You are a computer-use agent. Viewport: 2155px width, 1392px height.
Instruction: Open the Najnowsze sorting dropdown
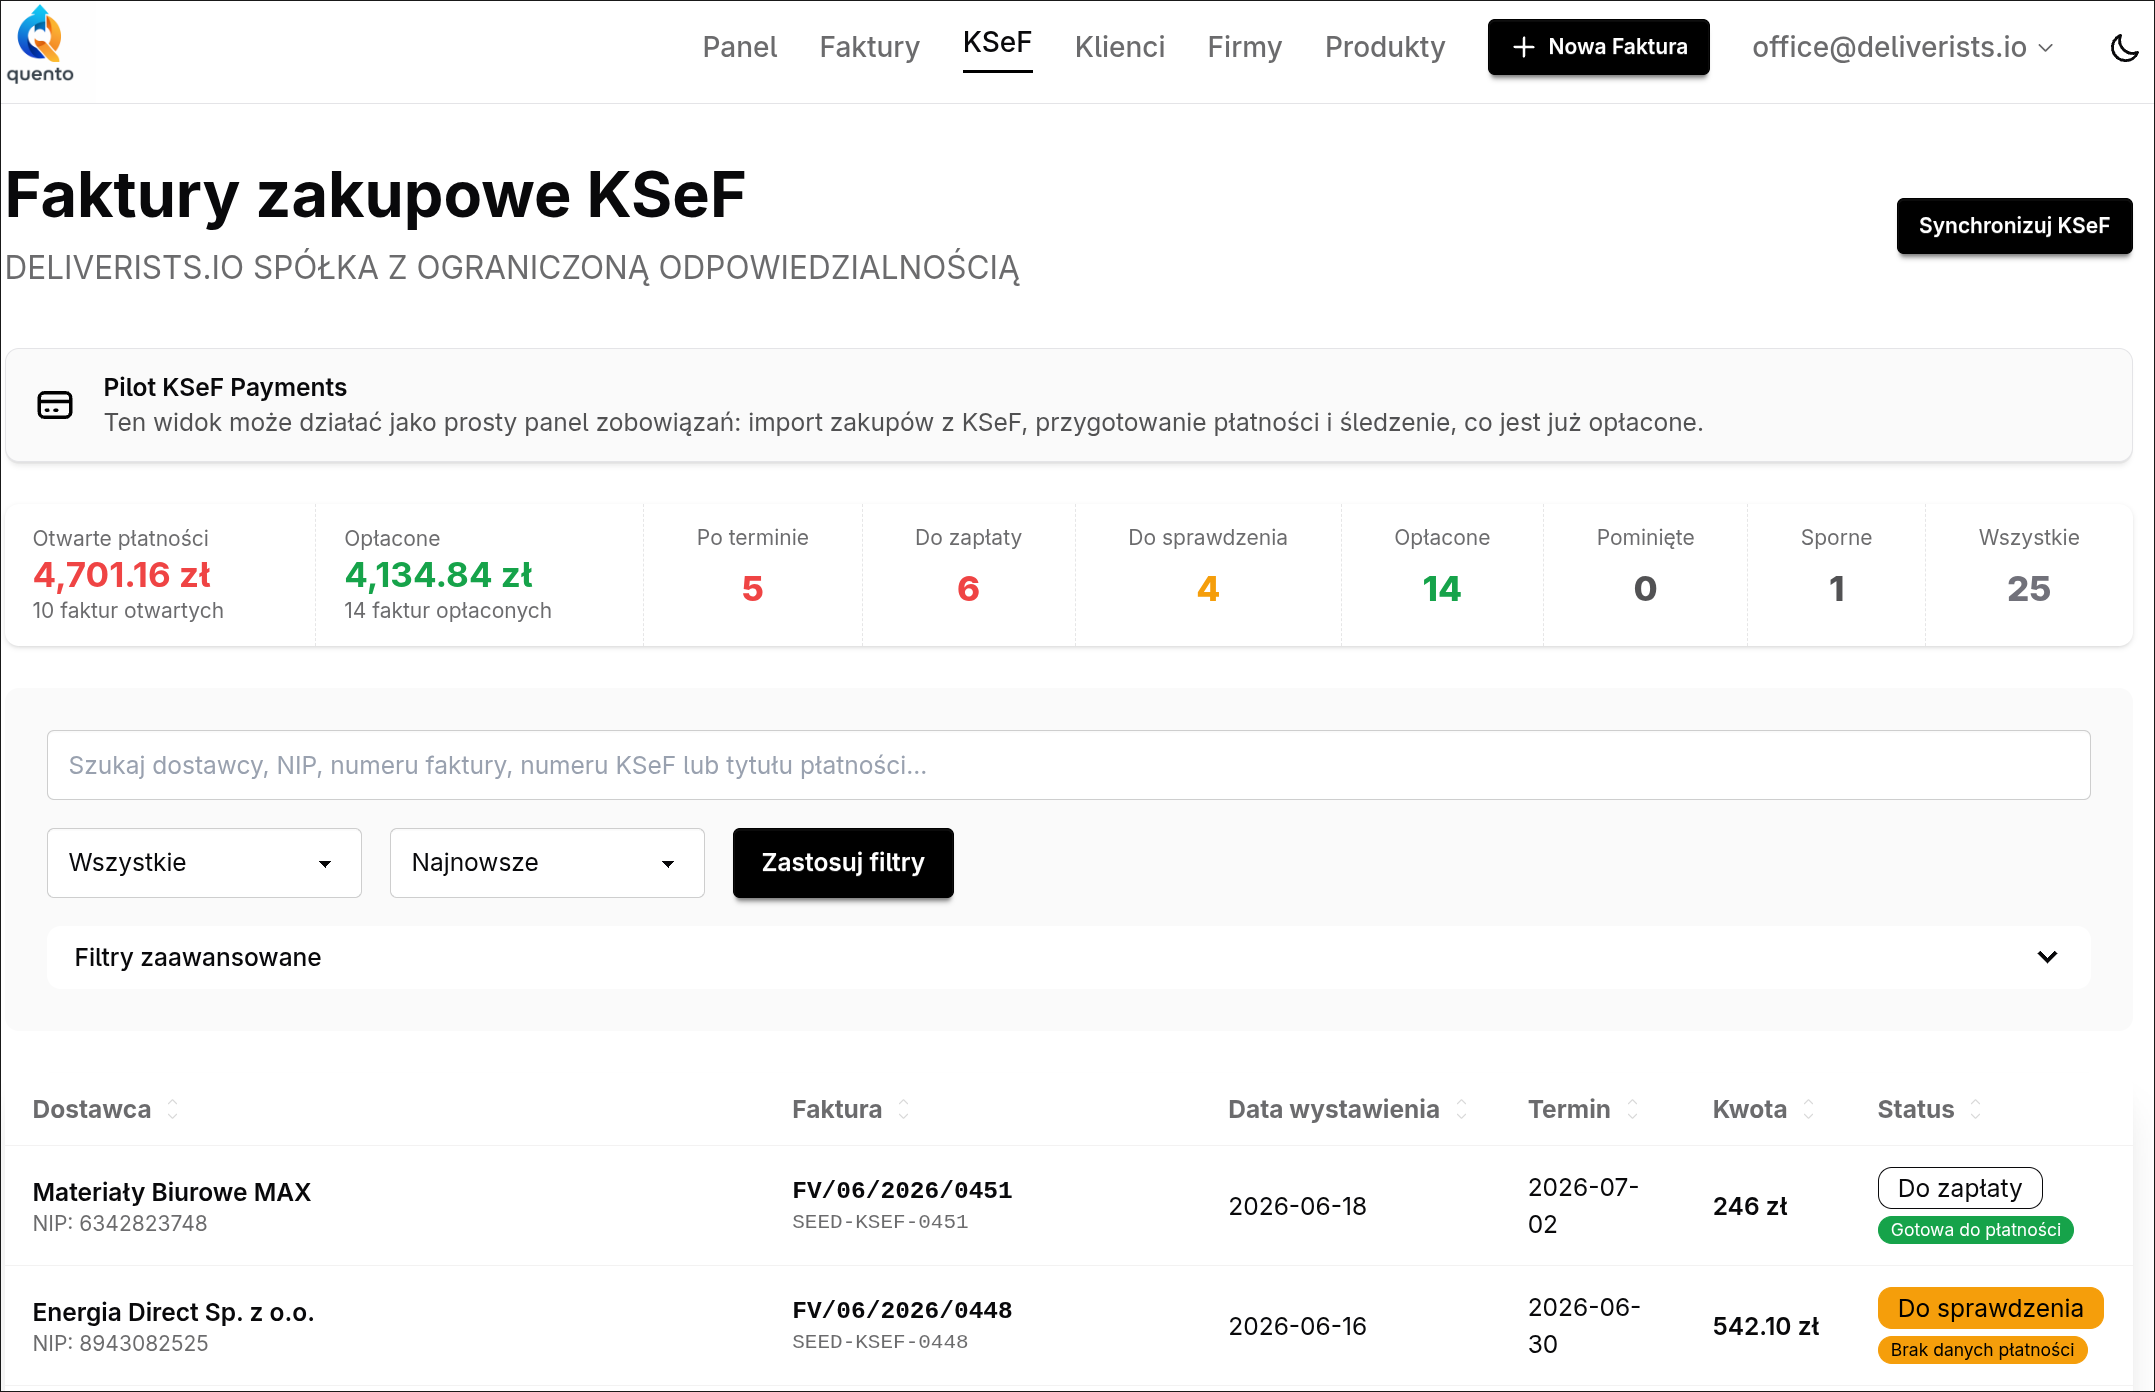pos(547,863)
